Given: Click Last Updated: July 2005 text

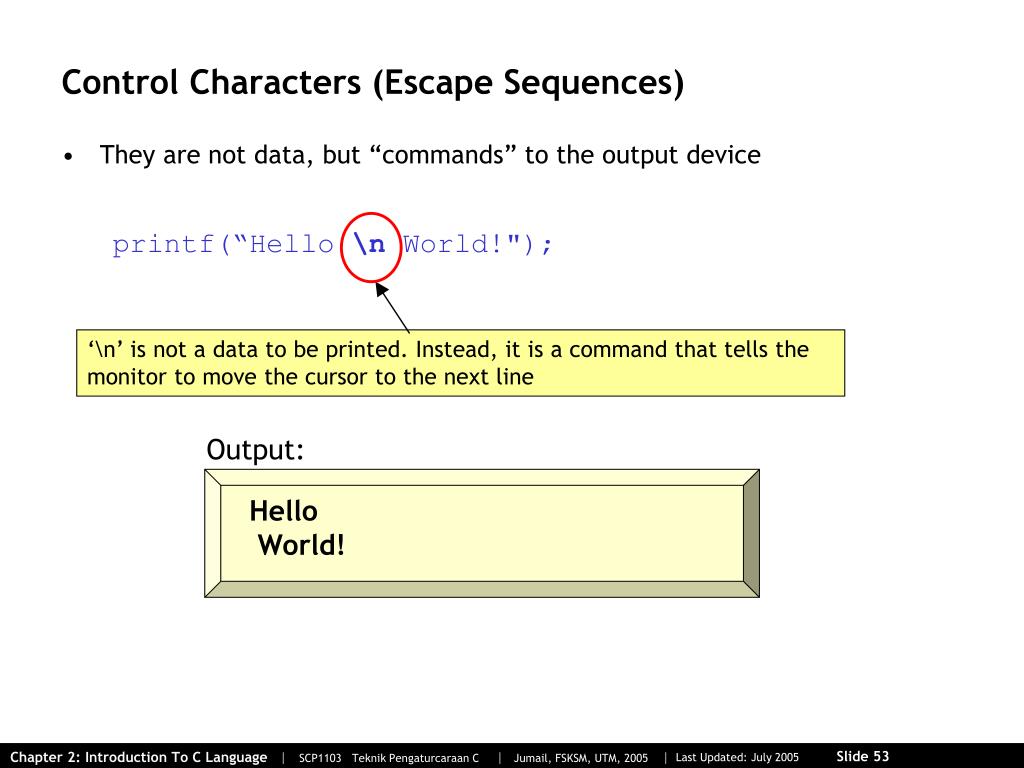Looking at the screenshot, I should point(737,758).
